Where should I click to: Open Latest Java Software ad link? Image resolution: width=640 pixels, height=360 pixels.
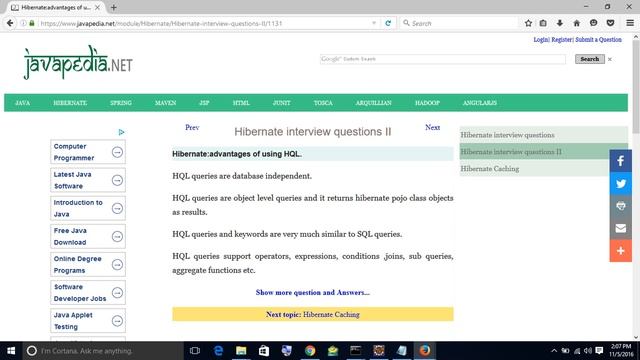(88, 180)
